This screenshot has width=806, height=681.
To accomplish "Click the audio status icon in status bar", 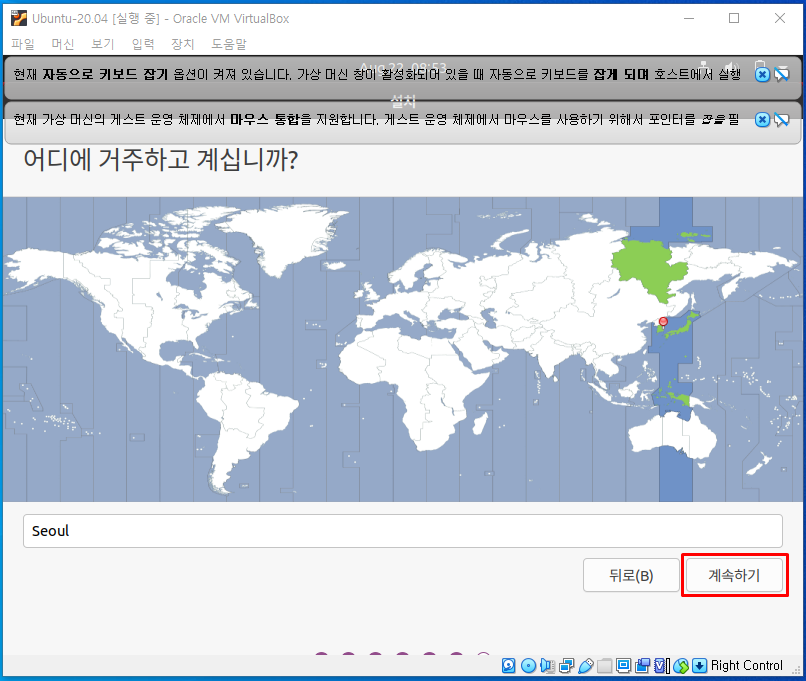I will 545,665.
